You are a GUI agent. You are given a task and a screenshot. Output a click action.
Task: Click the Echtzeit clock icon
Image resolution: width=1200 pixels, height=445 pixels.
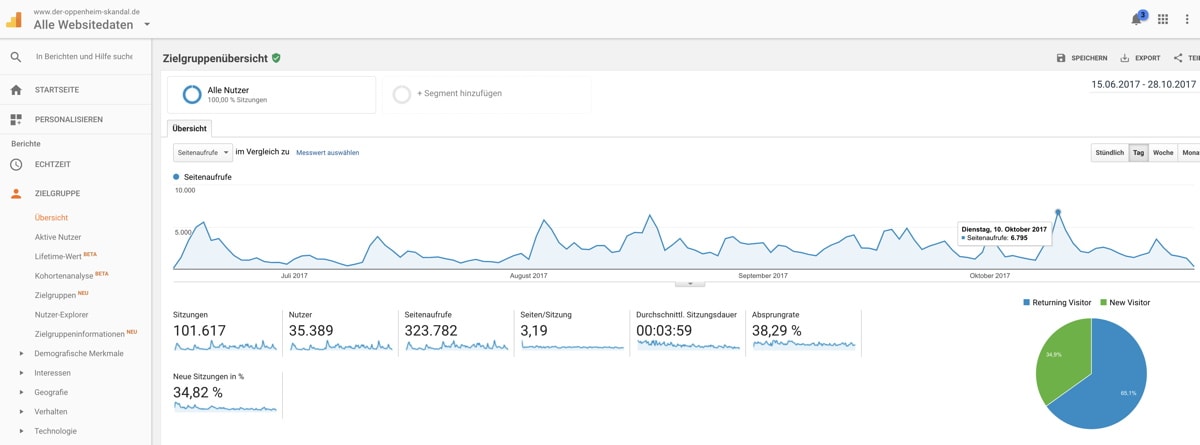16,164
